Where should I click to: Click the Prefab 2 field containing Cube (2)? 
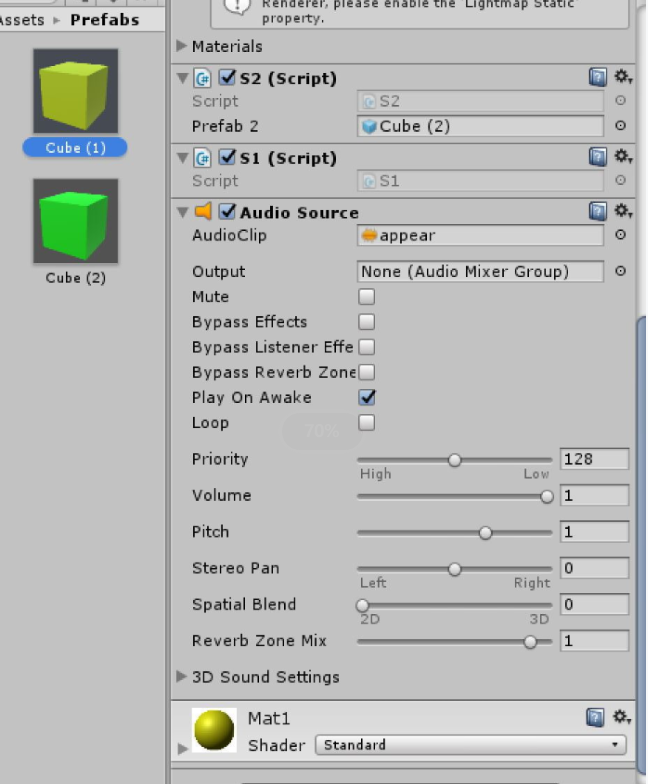click(480, 126)
